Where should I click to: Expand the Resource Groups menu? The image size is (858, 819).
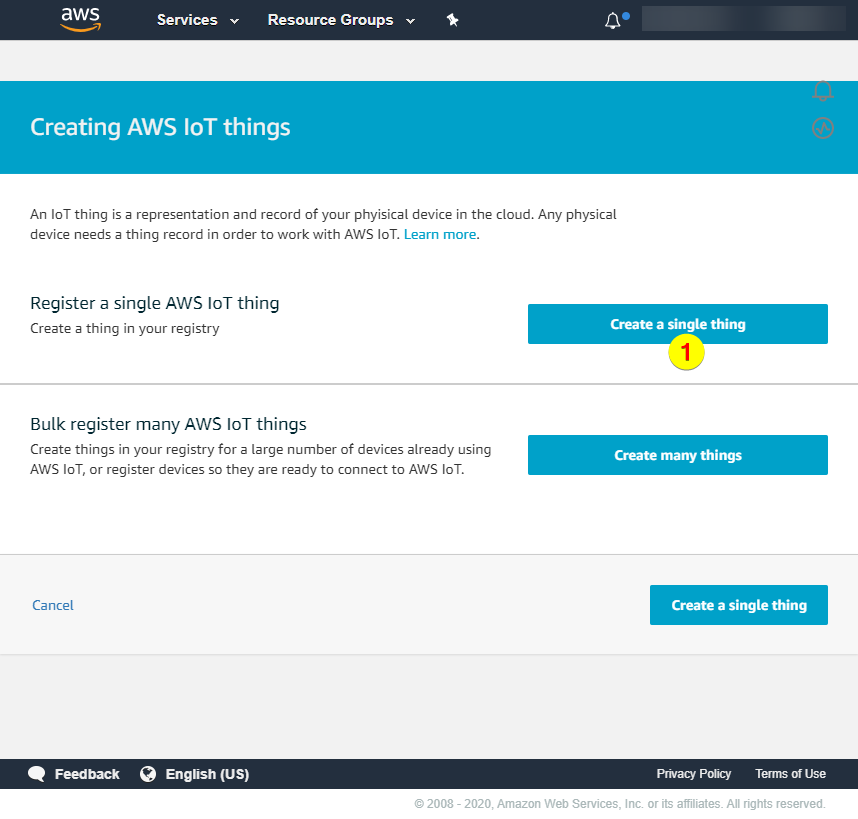(x=339, y=20)
